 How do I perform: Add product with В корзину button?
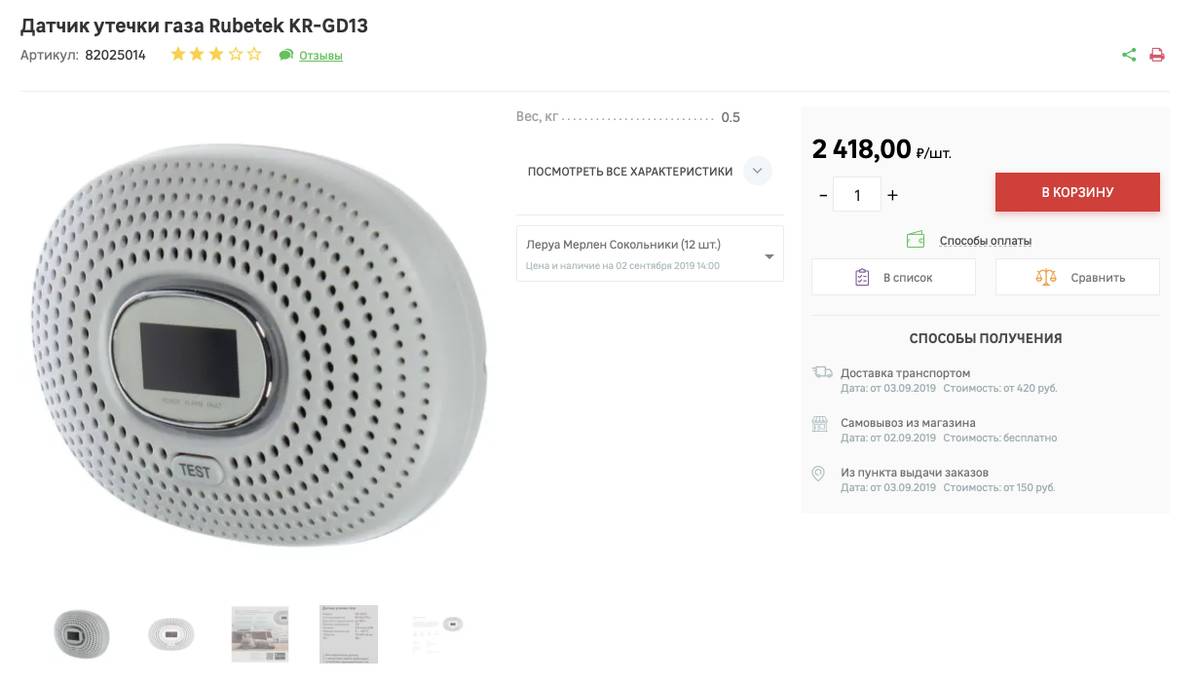coord(1077,192)
